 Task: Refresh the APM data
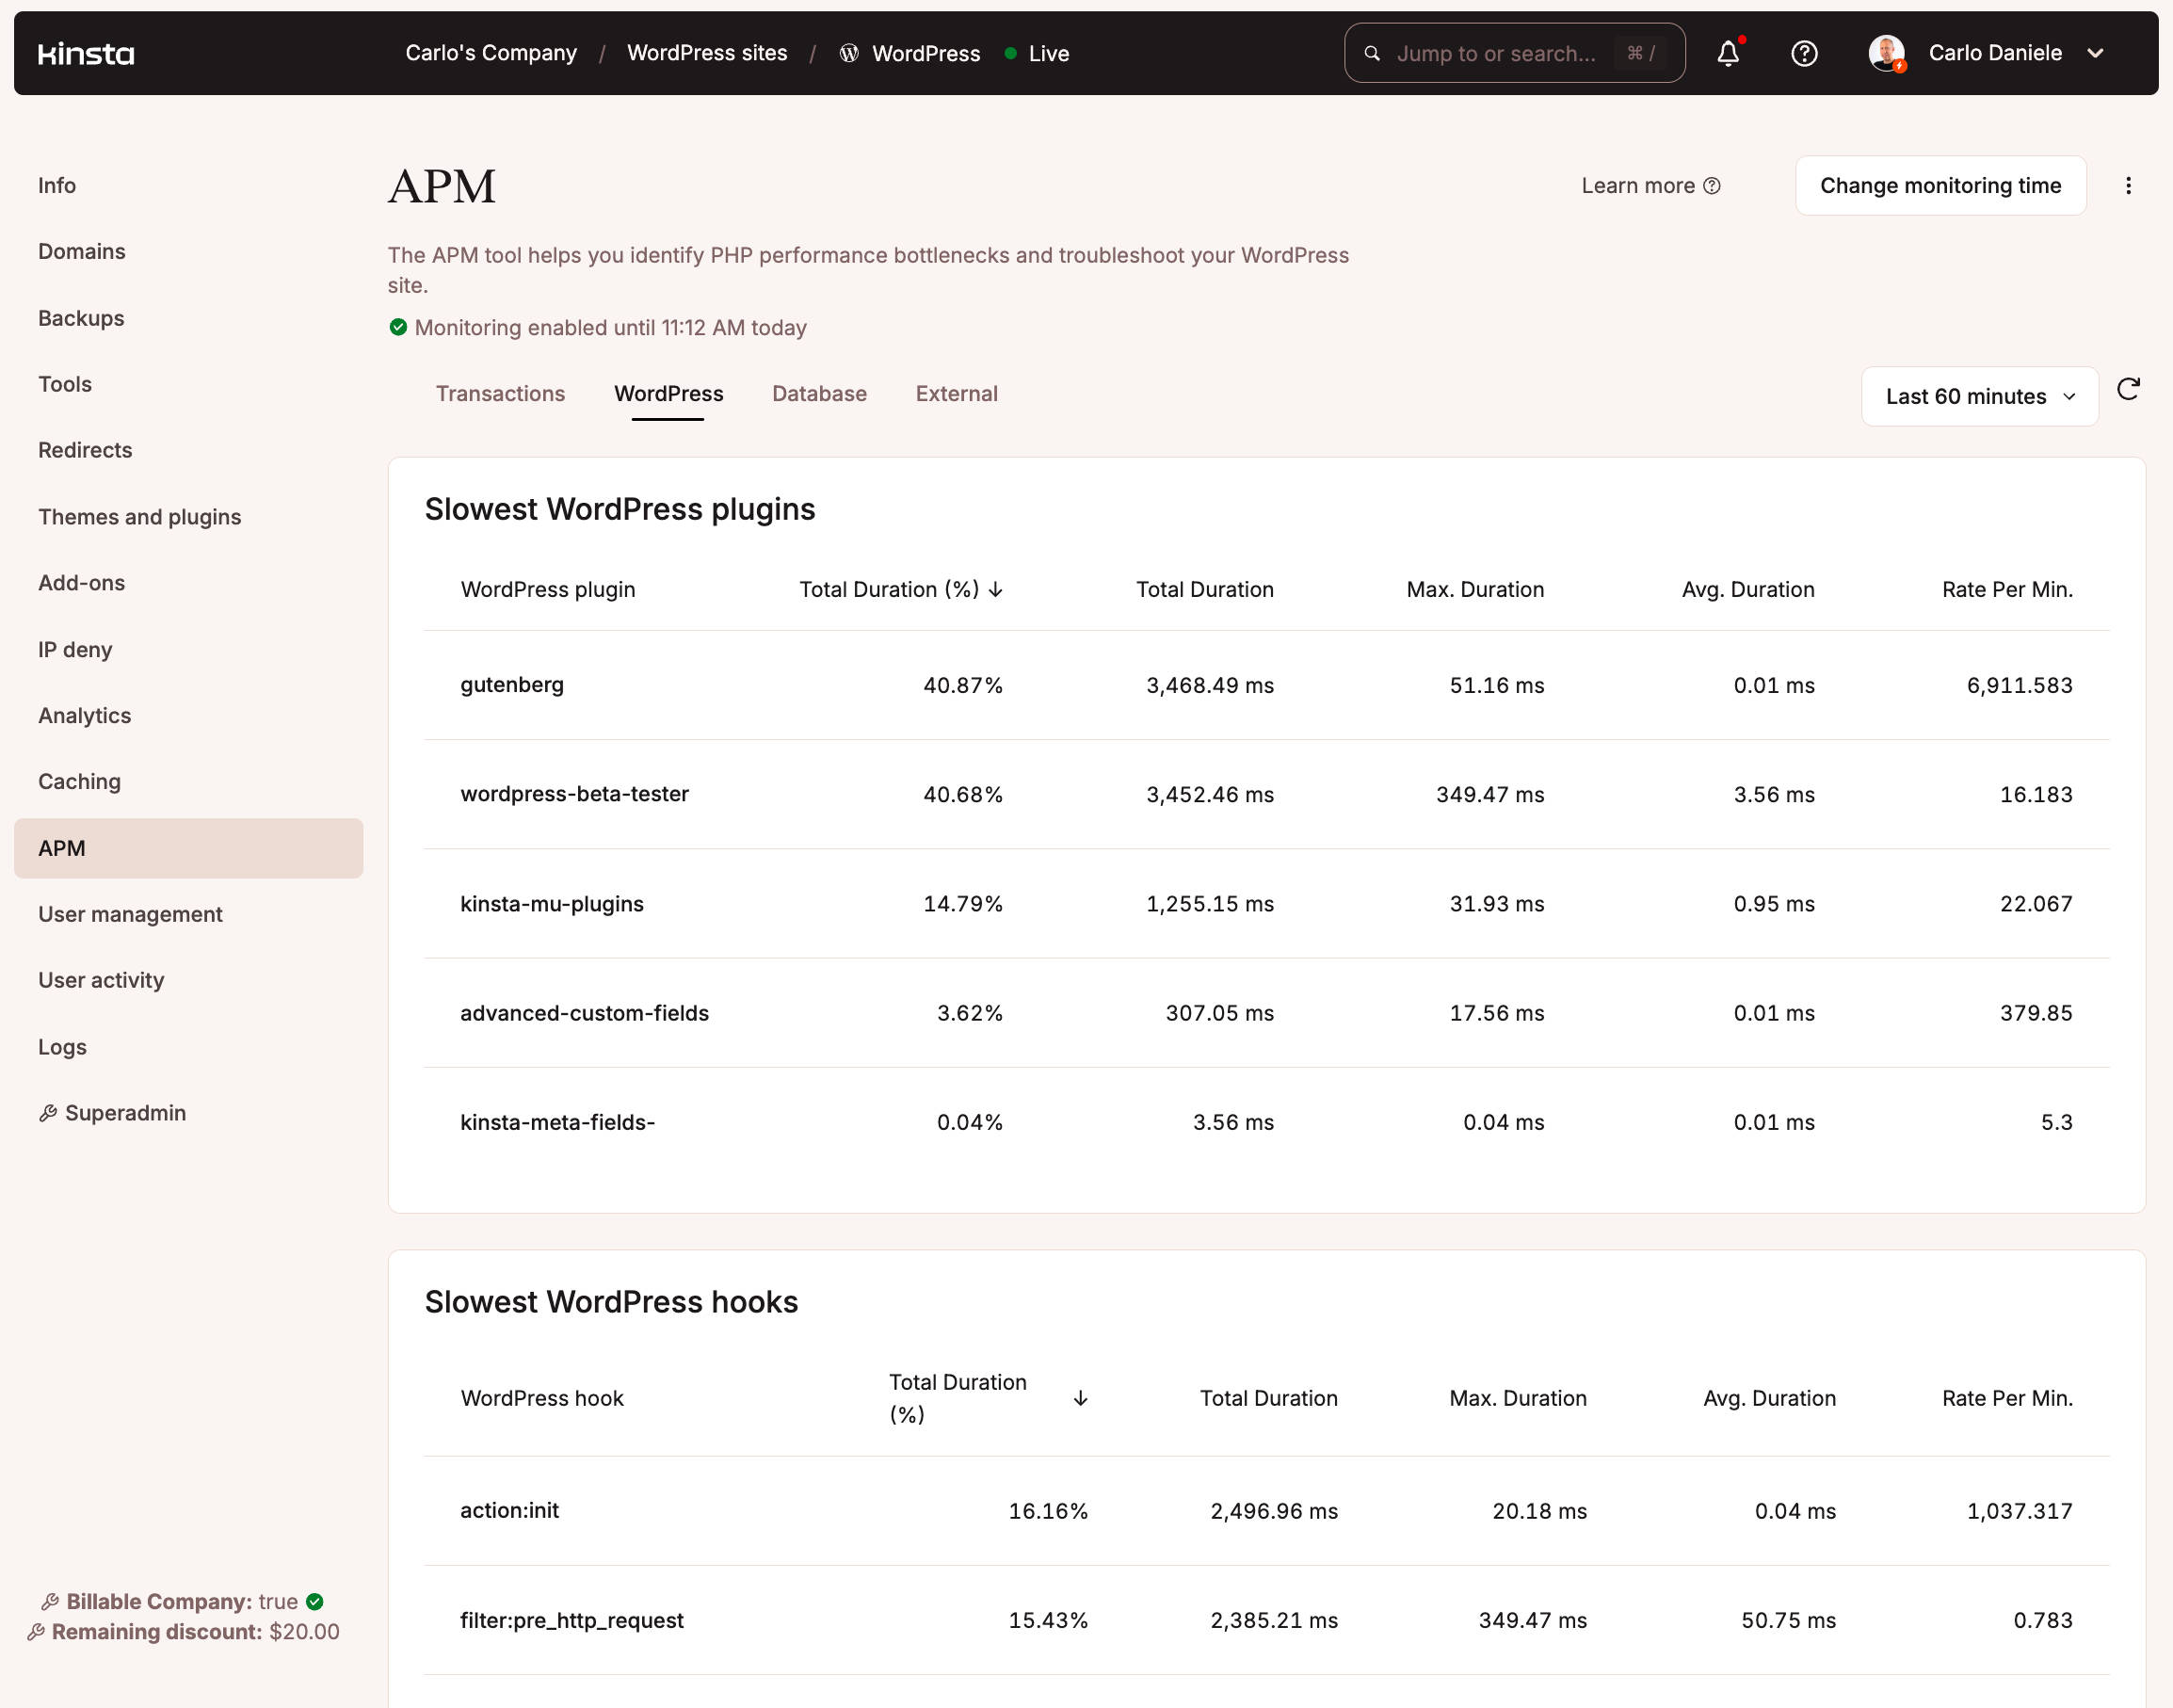(x=2129, y=391)
